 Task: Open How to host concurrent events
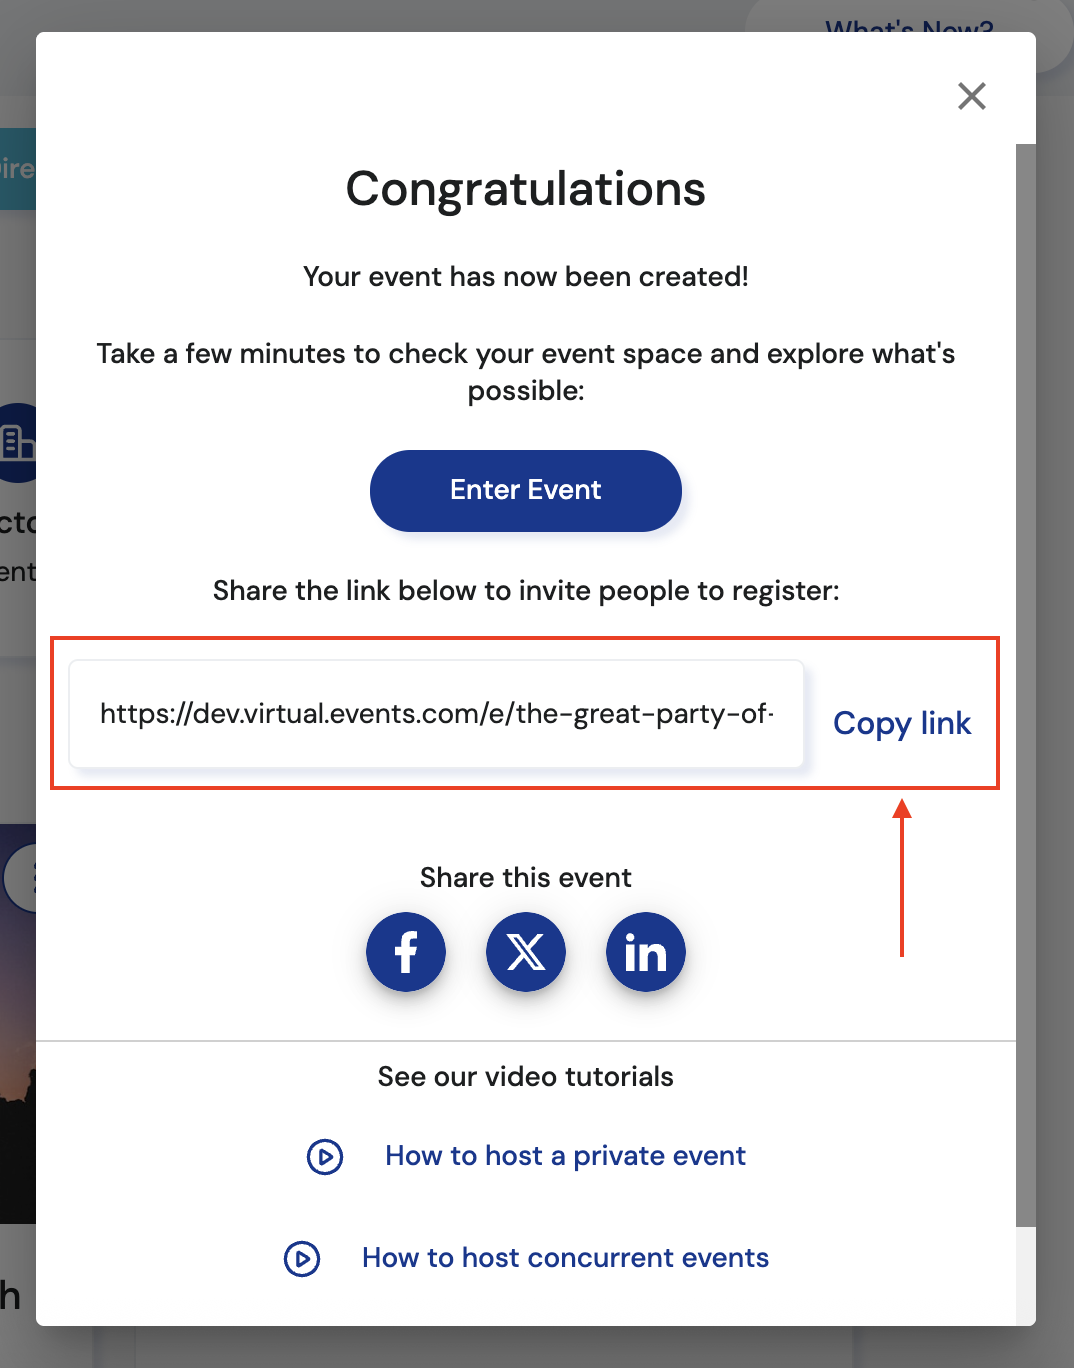click(565, 1258)
